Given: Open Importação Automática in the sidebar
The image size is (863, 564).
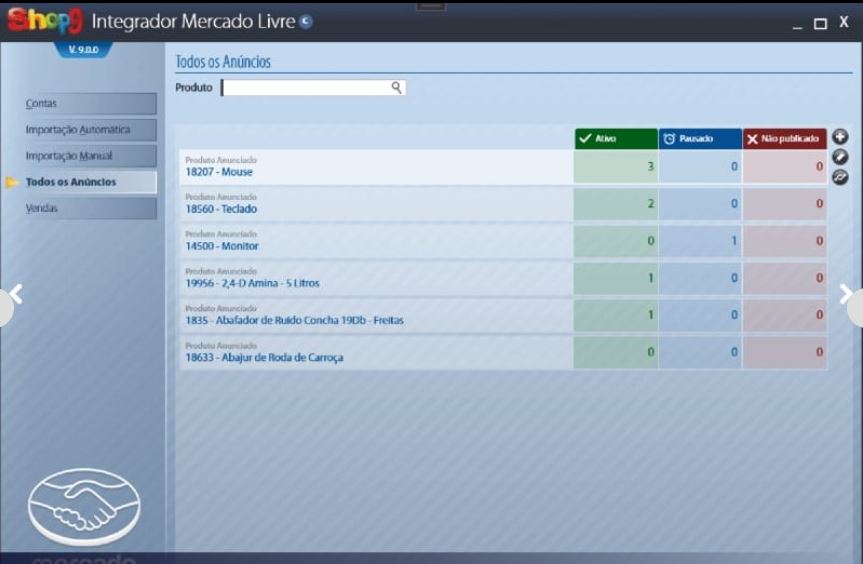Looking at the screenshot, I should (90, 130).
